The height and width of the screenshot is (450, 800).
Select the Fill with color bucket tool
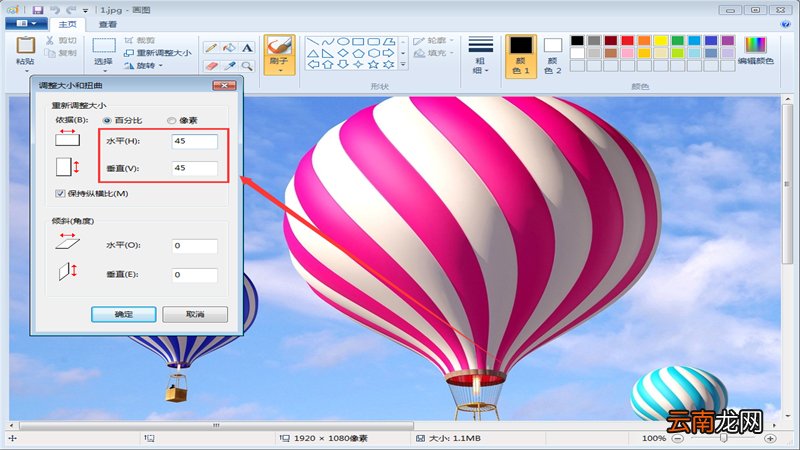pos(229,47)
